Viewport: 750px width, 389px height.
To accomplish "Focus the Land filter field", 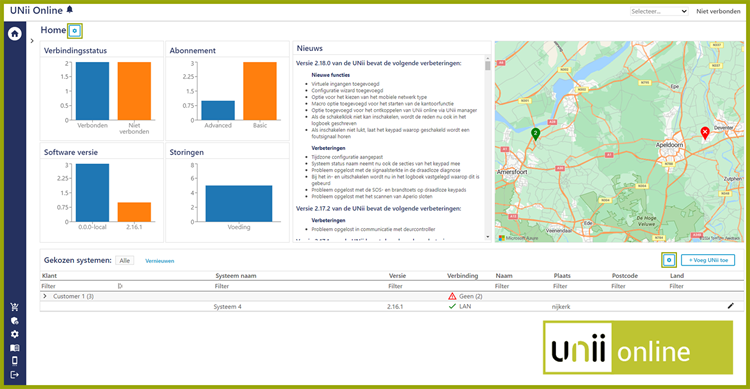I will pos(697,286).
